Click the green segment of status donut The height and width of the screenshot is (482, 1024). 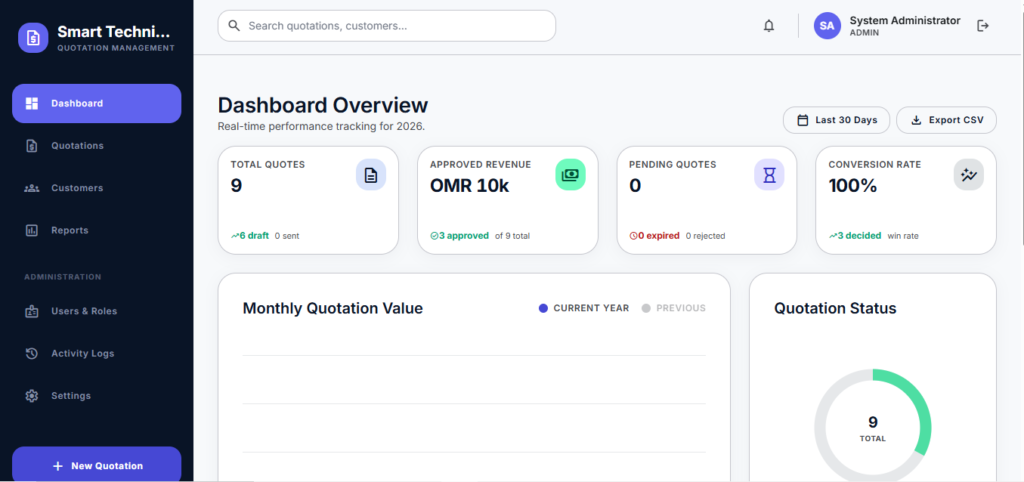point(919,405)
